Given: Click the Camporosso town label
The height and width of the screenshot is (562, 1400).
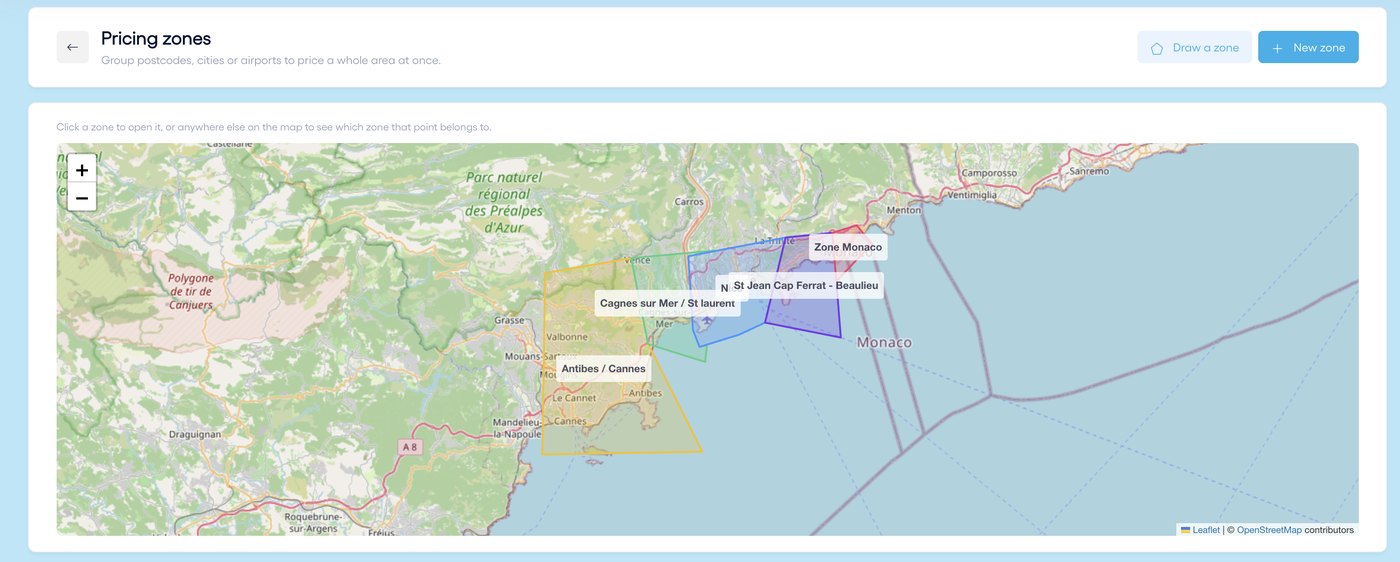Looking at the screenshot, I should (989, 172).
